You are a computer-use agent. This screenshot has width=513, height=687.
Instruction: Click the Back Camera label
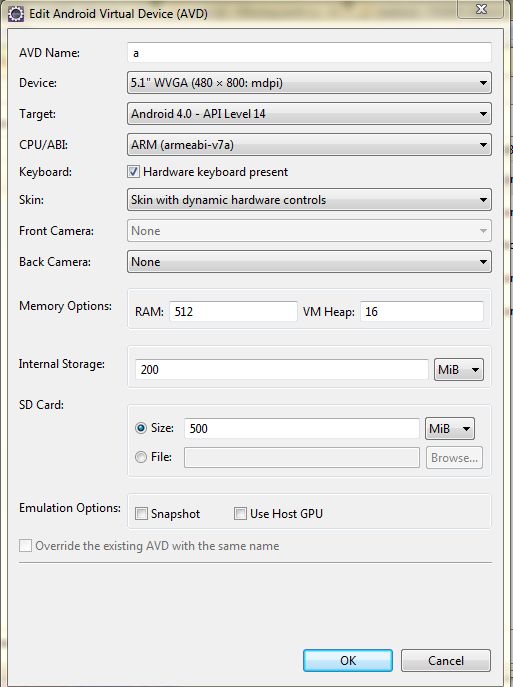pos(55,262)
